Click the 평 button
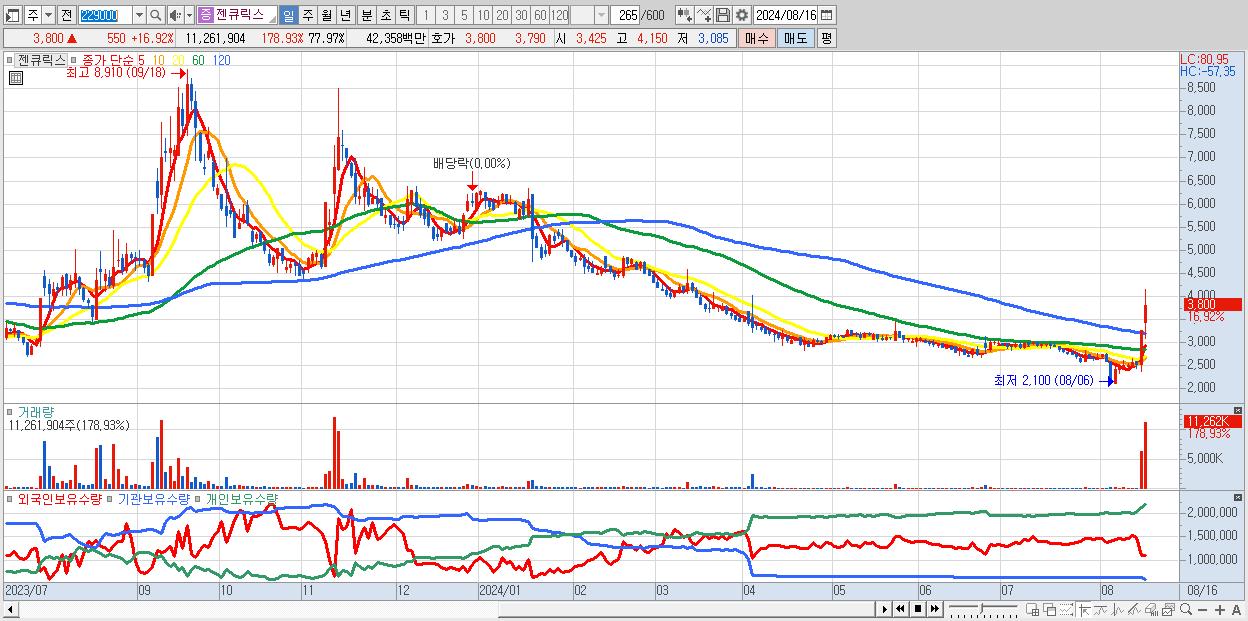This screenshot has width=1248, height=621. (x=826, y=38)
